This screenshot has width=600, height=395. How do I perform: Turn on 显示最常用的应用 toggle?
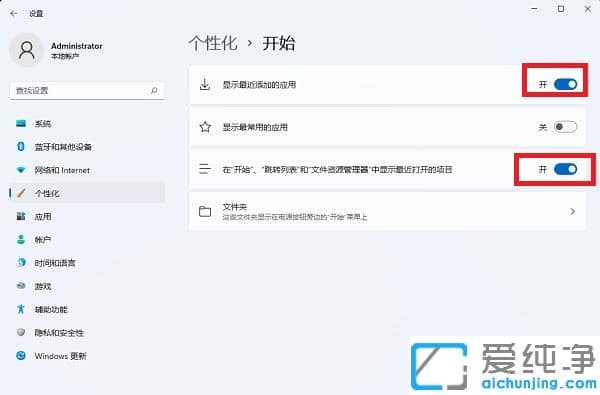(x=566, y=127)
